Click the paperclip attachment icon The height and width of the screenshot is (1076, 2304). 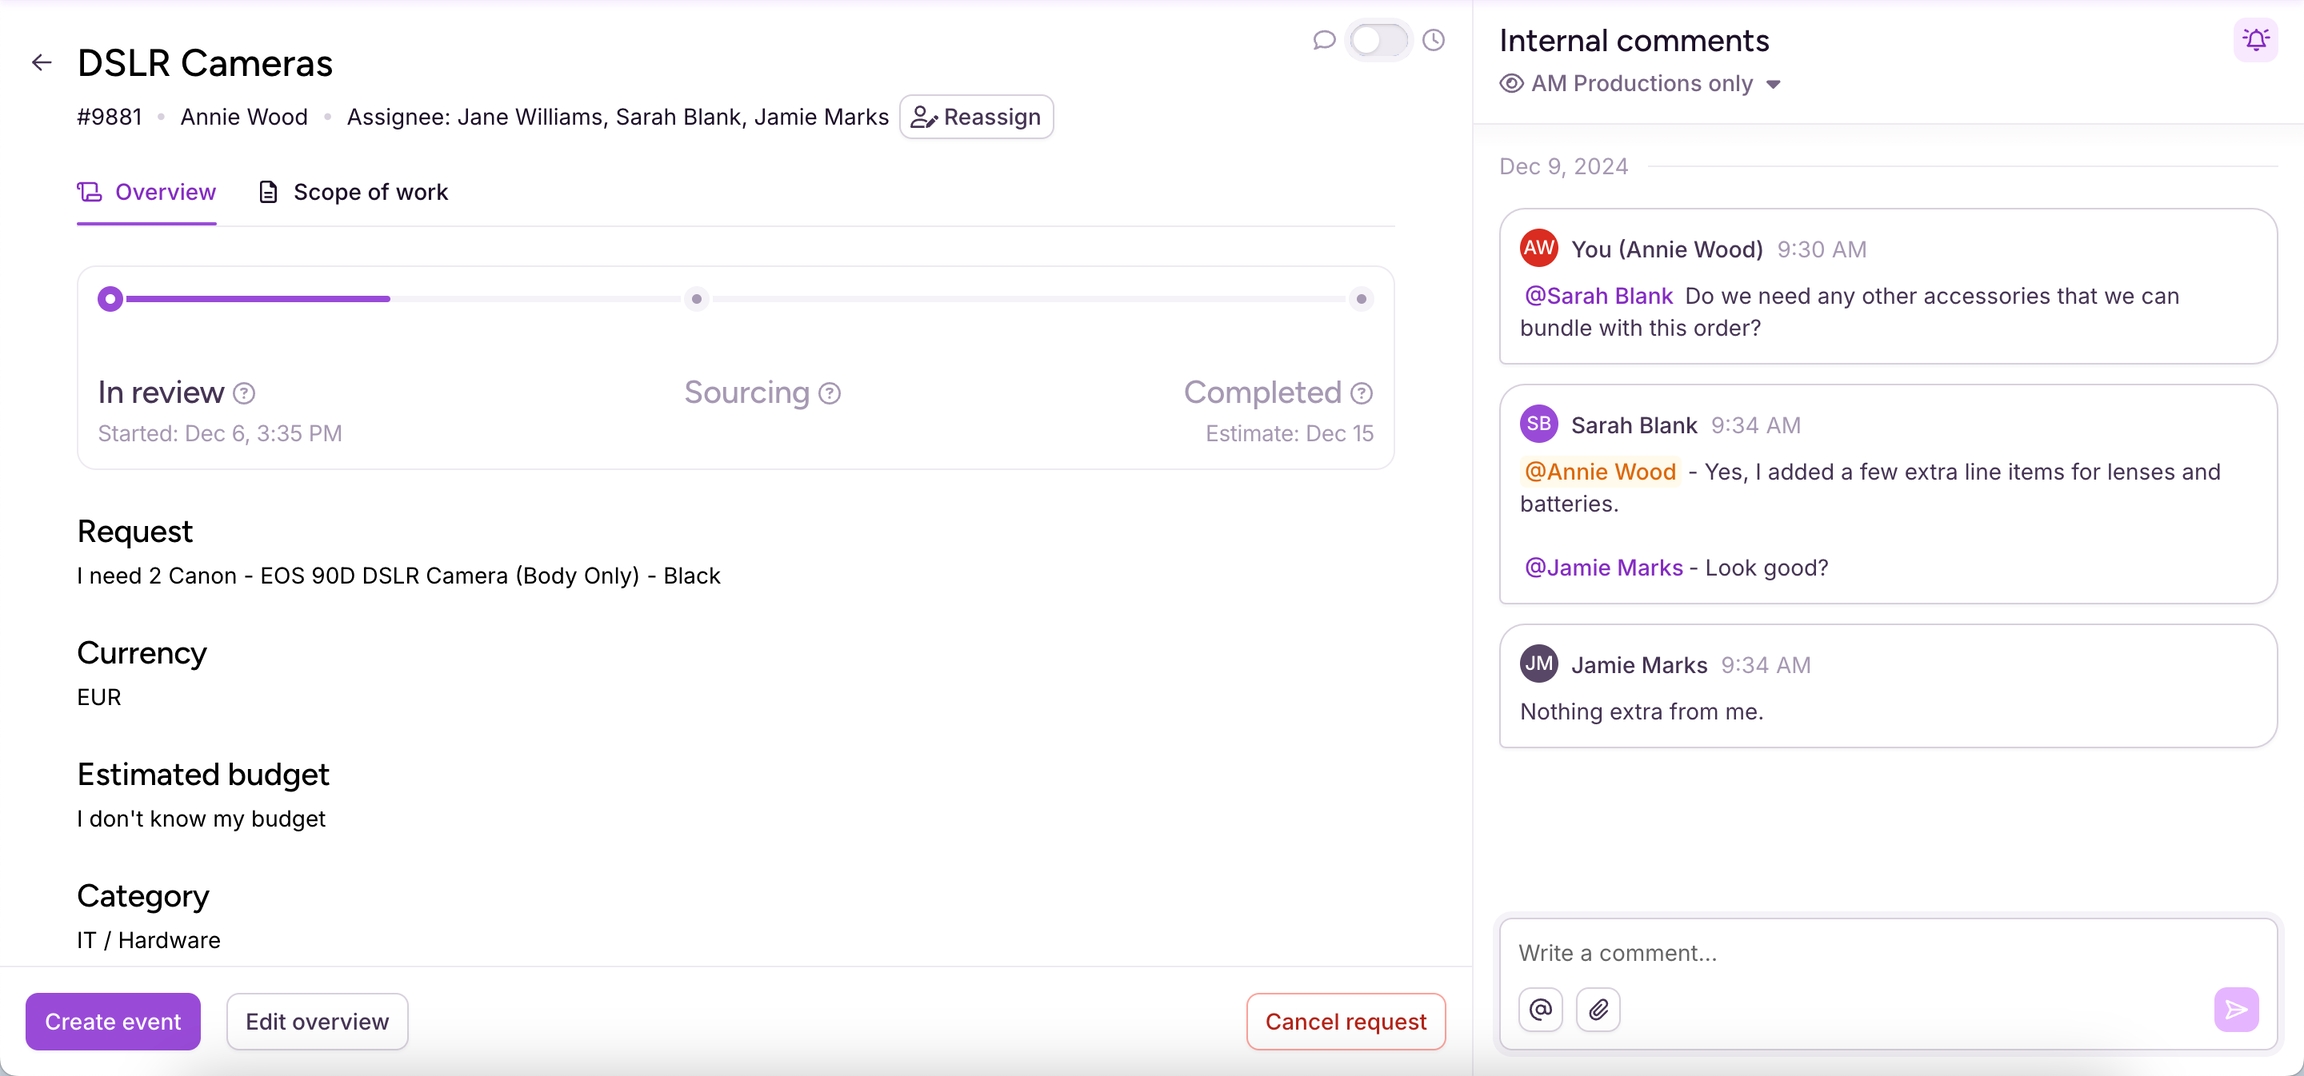tap(1598, 1010)
